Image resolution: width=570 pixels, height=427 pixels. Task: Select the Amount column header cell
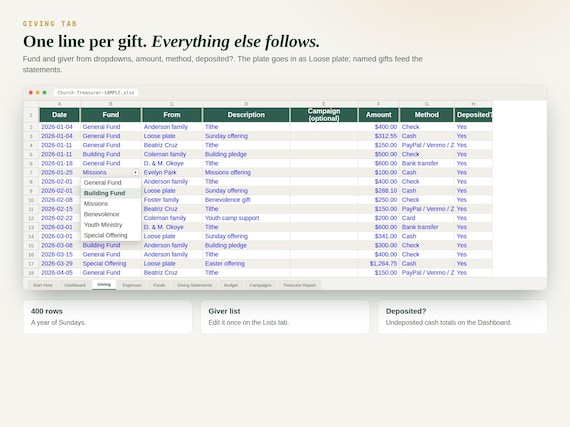(378, 115)
